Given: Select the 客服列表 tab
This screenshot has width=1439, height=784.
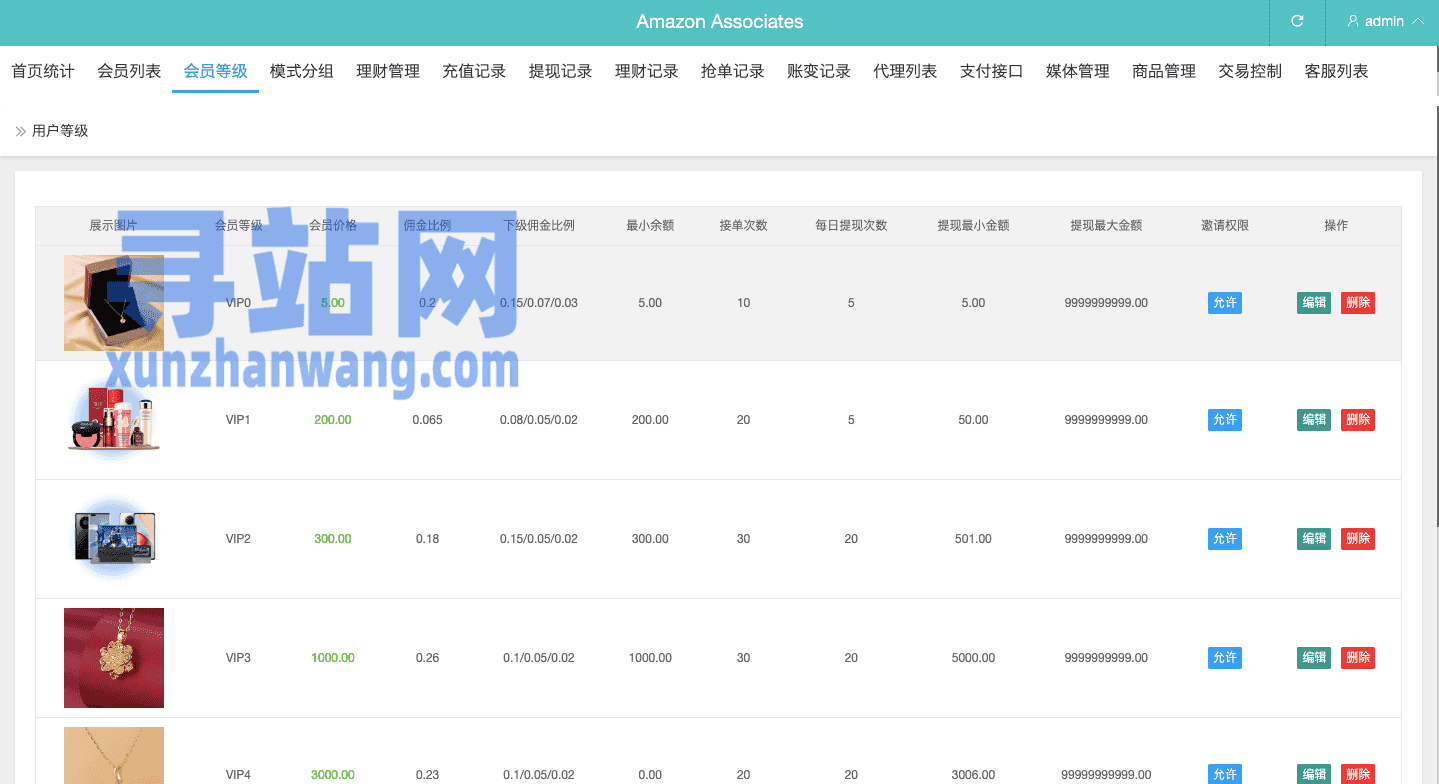Looking at the screenshot, I should point(1336,71).
